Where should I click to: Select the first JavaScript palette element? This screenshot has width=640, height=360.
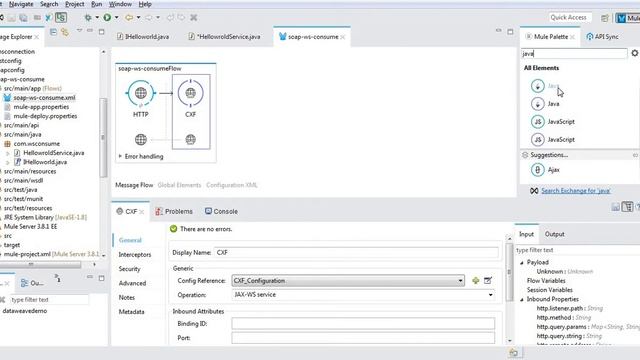(x=553, y=122)
